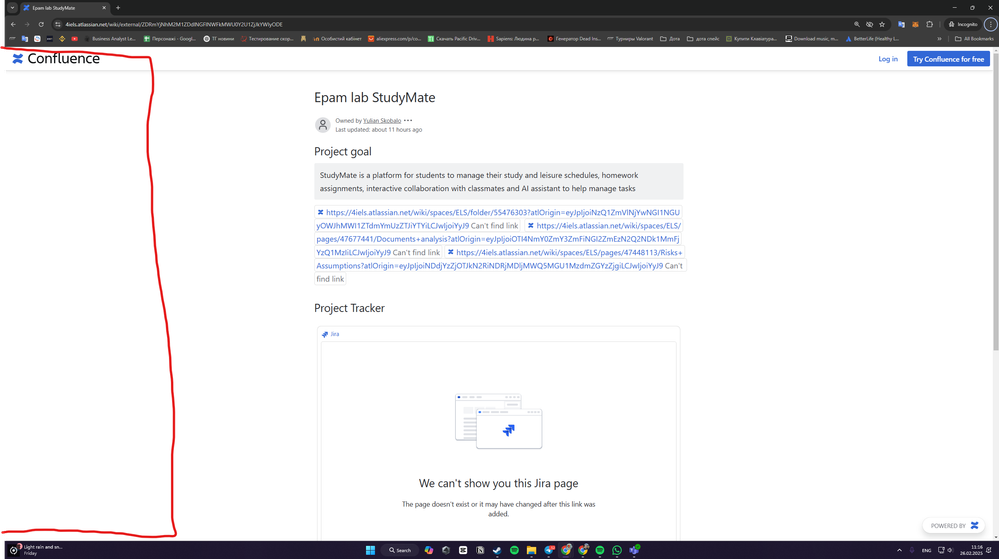Open the aliexpress.com bookmark

tap(394, 39)
